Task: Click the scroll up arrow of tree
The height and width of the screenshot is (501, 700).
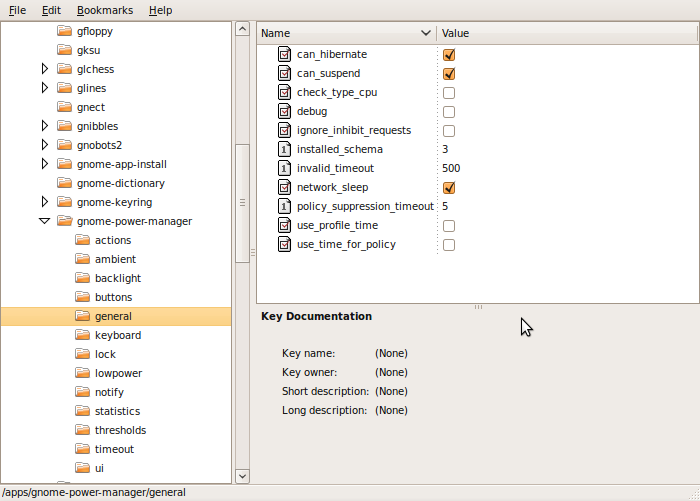Action: coord(242,29)
